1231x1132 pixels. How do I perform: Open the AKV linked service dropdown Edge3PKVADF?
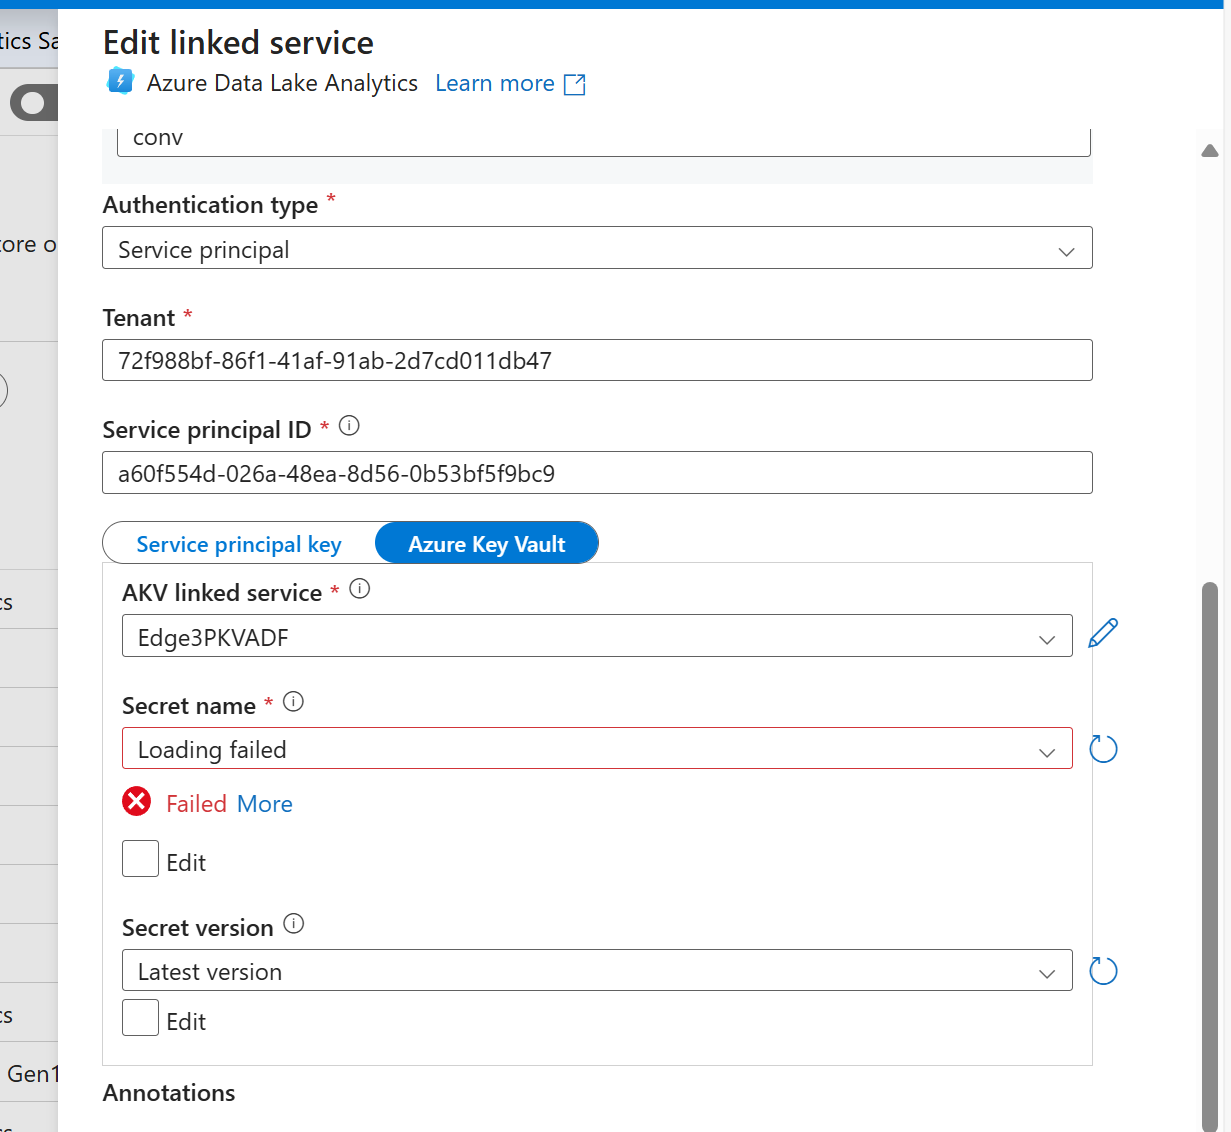point(597,636)
